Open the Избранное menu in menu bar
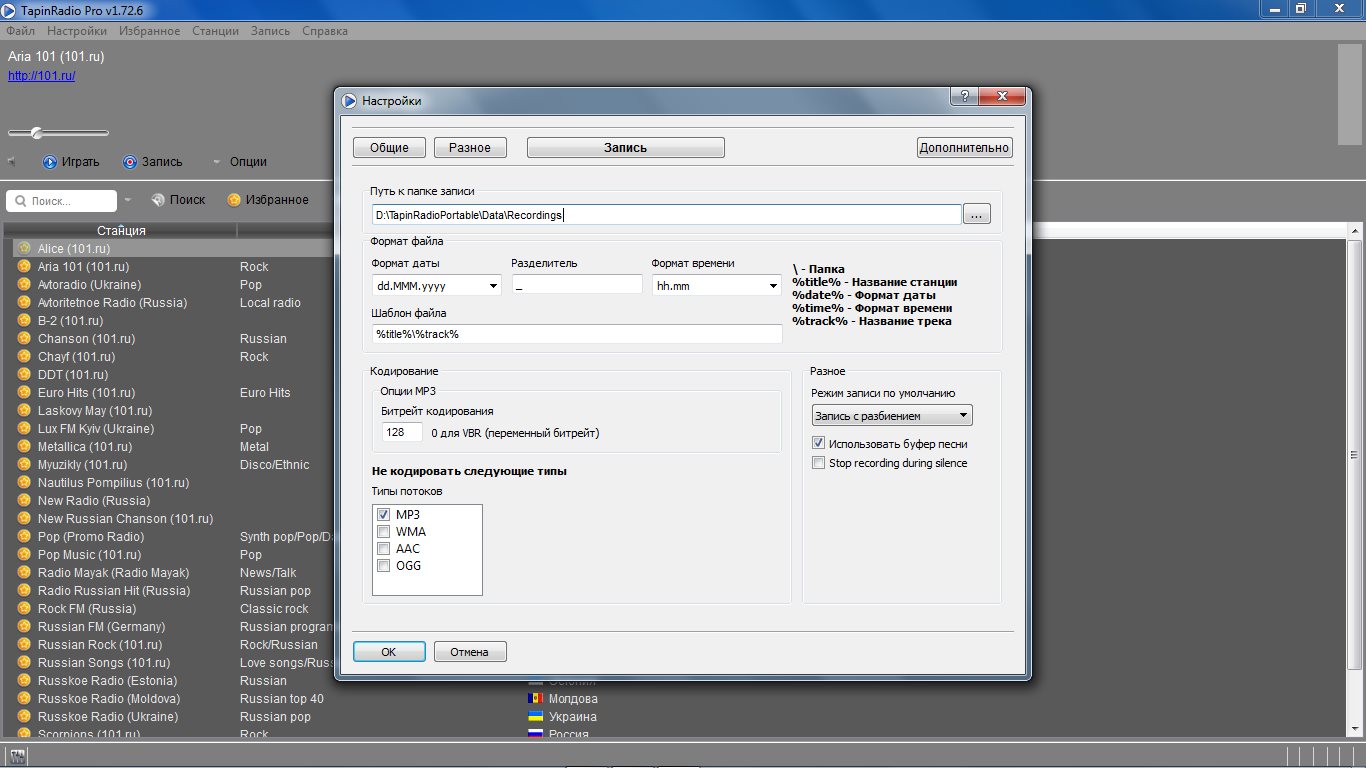 [x=149, y=31]
